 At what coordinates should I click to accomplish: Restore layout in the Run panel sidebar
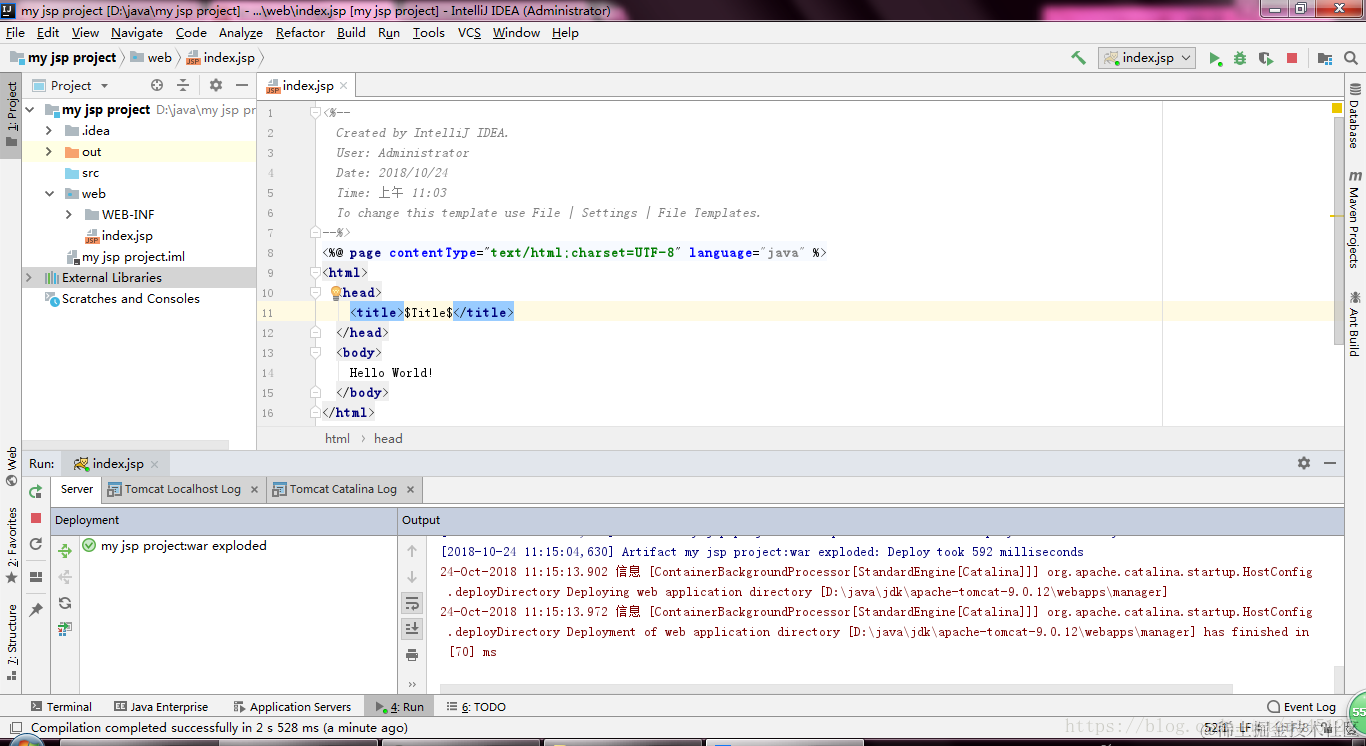pyautogui.click(x=36, y=577)
